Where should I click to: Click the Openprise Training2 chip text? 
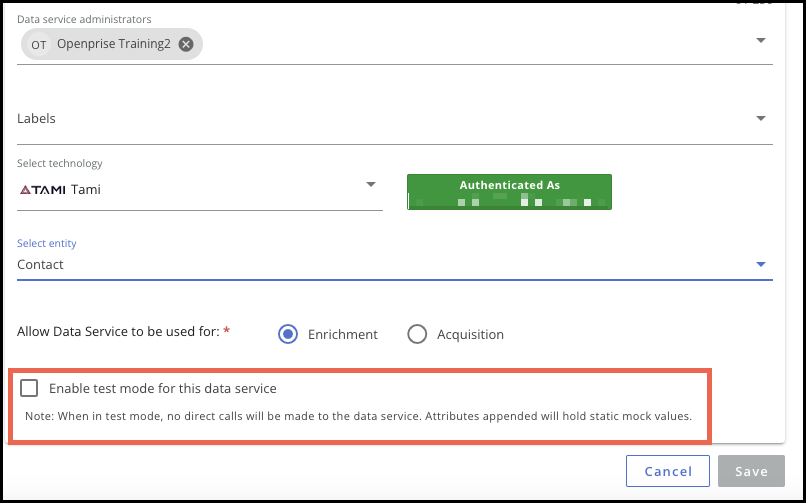[x=114, y=44]
